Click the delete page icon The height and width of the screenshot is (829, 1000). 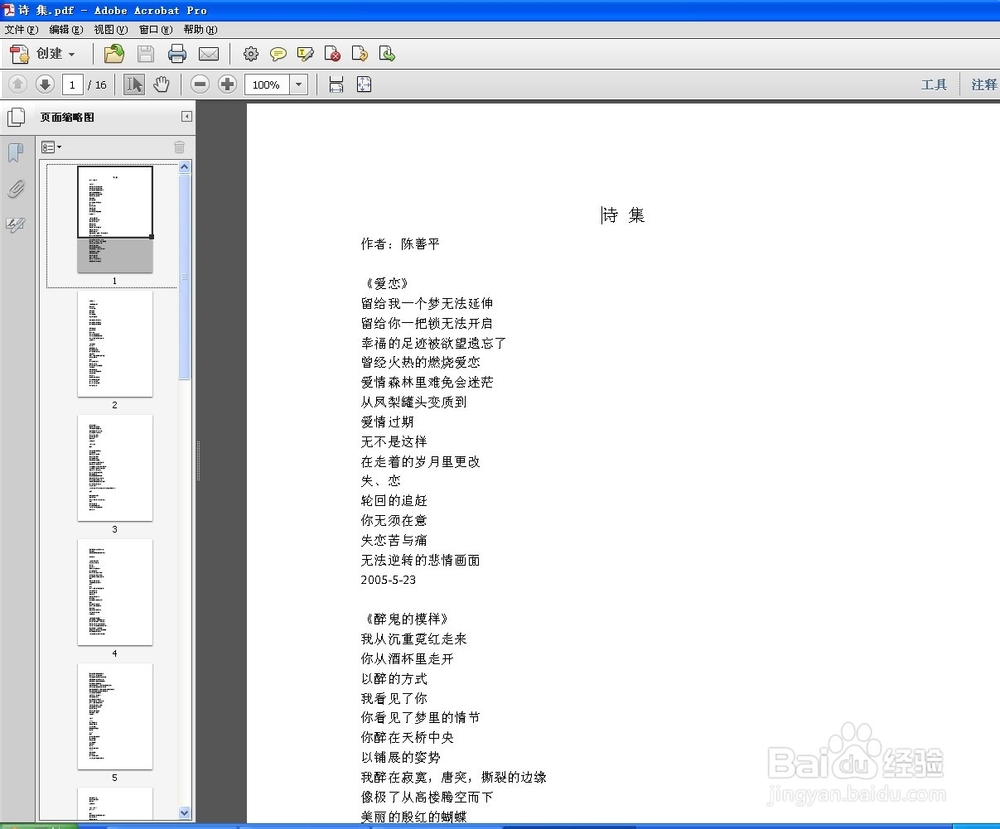332,54
